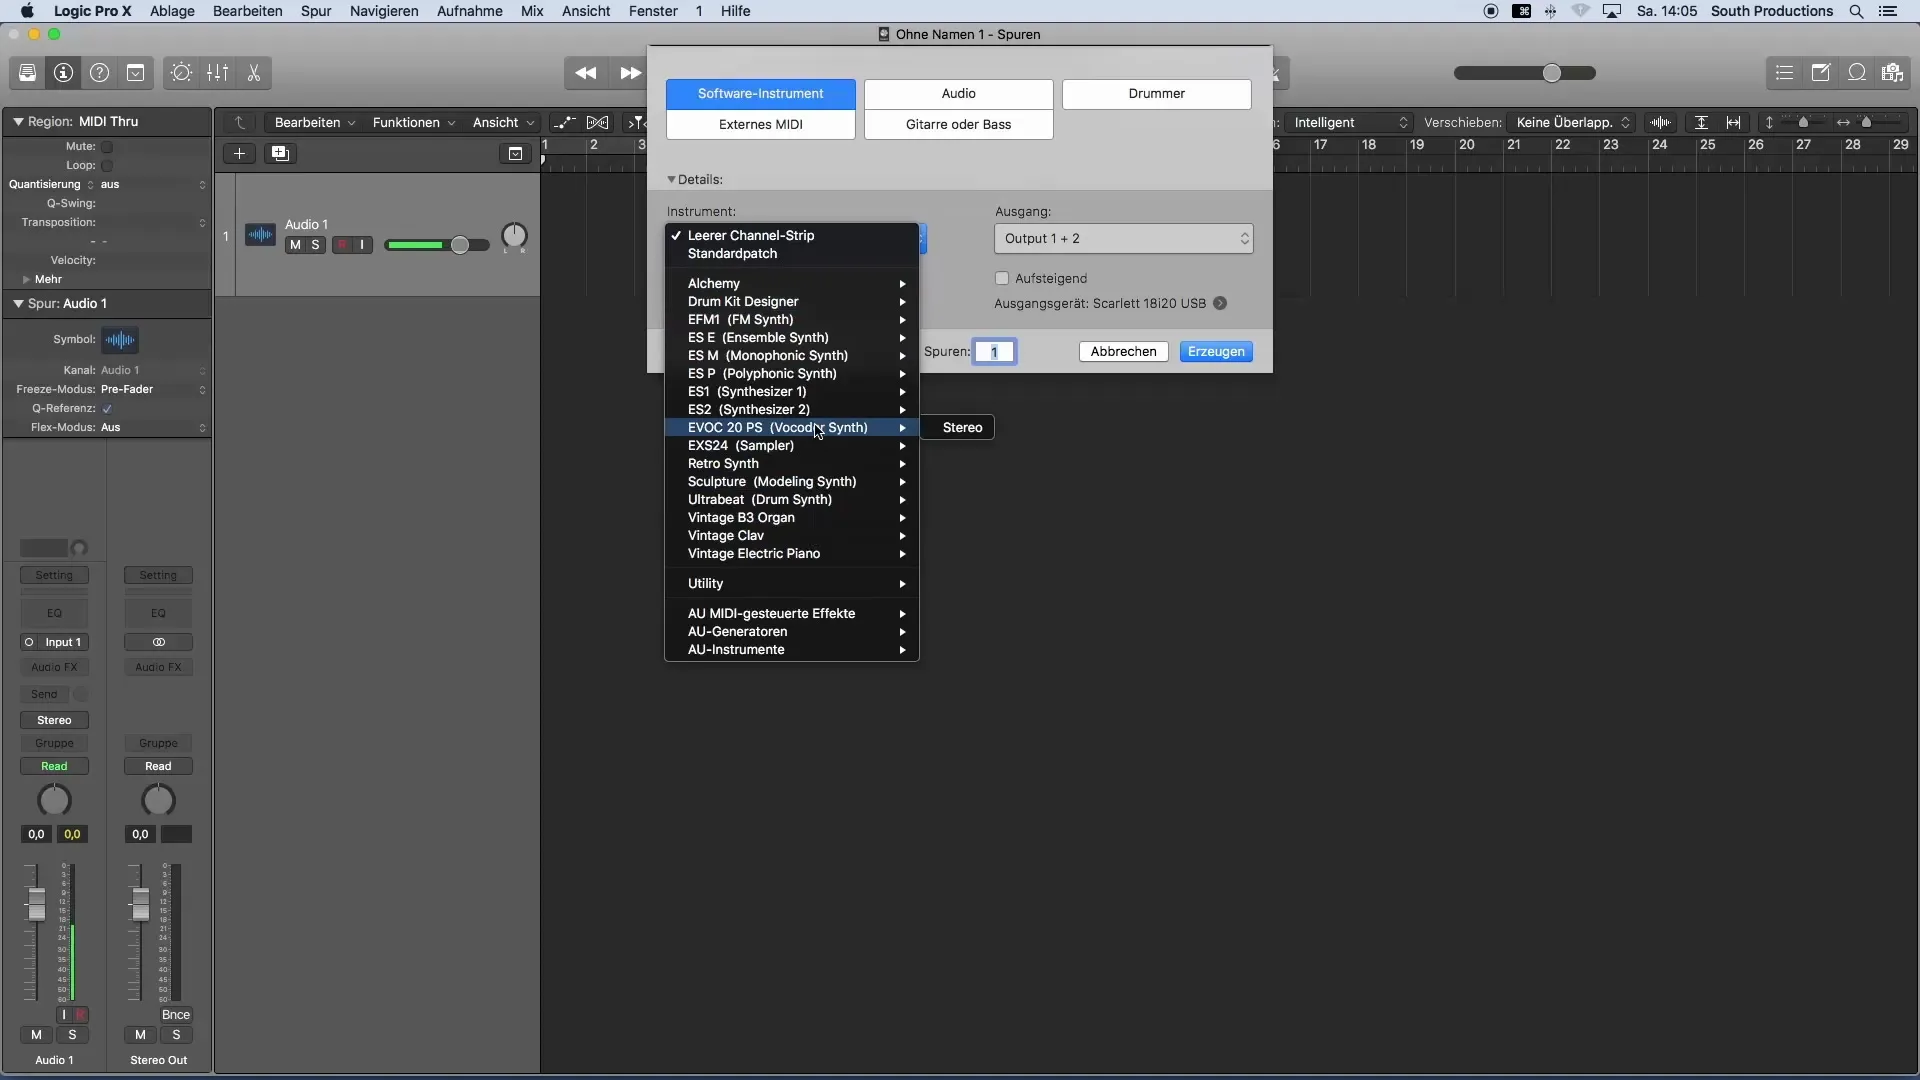Open the Smart Controls dial icon
Image resolution: width=1920 pixels, height=1080 pixels.
(x=181, y=73)
